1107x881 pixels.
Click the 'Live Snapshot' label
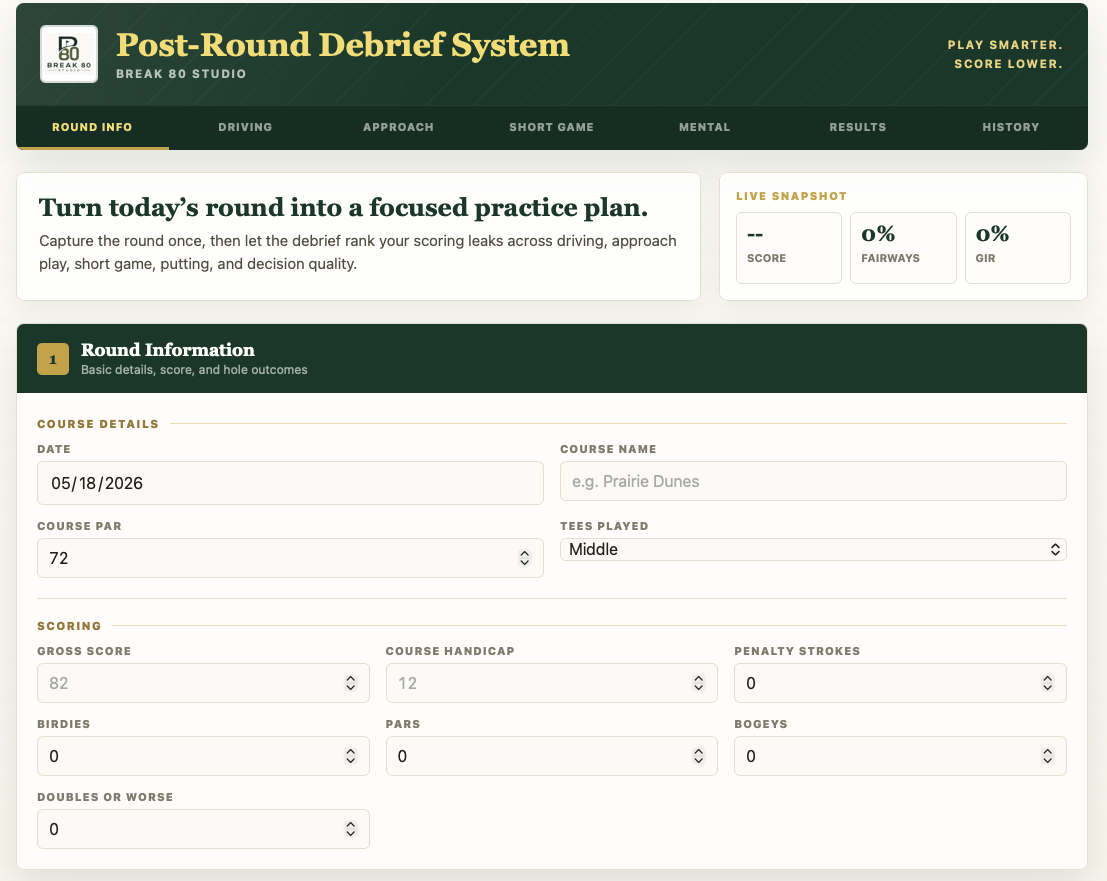[791, 196]
